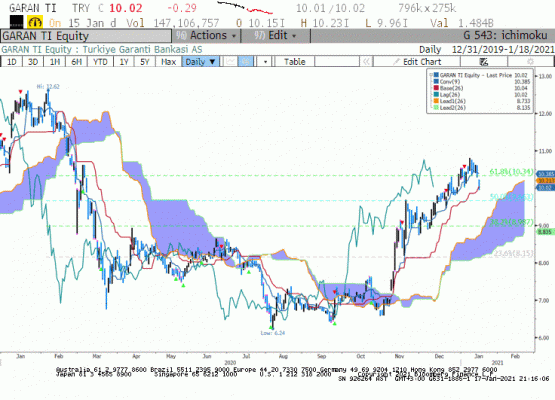Viewport: 555px width, 400px height.
Task: Select the line chart type icon
Action: point(230,62)
